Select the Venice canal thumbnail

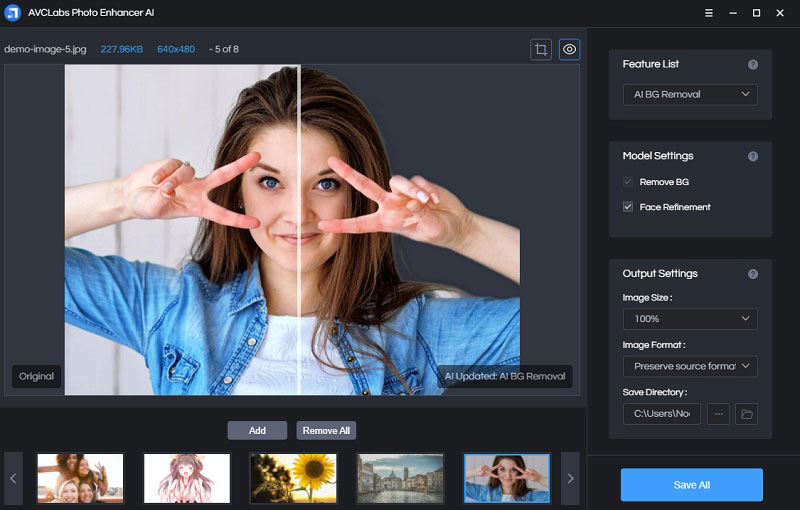tap(400, 478)
